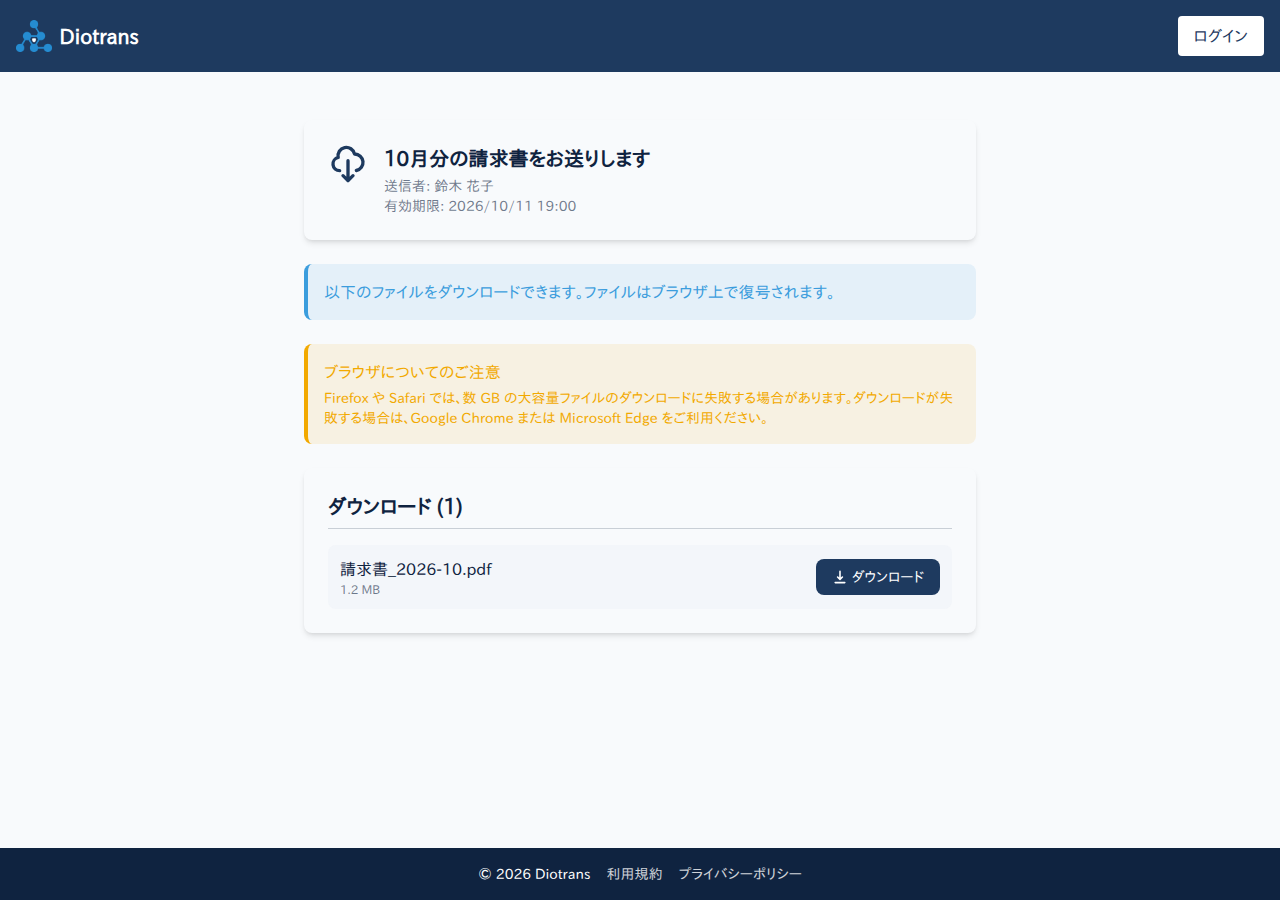Screen dimensions: 1280x900
Task: Click the Firefox and Safari warning paragraph
Action: (x=638, y=408)
